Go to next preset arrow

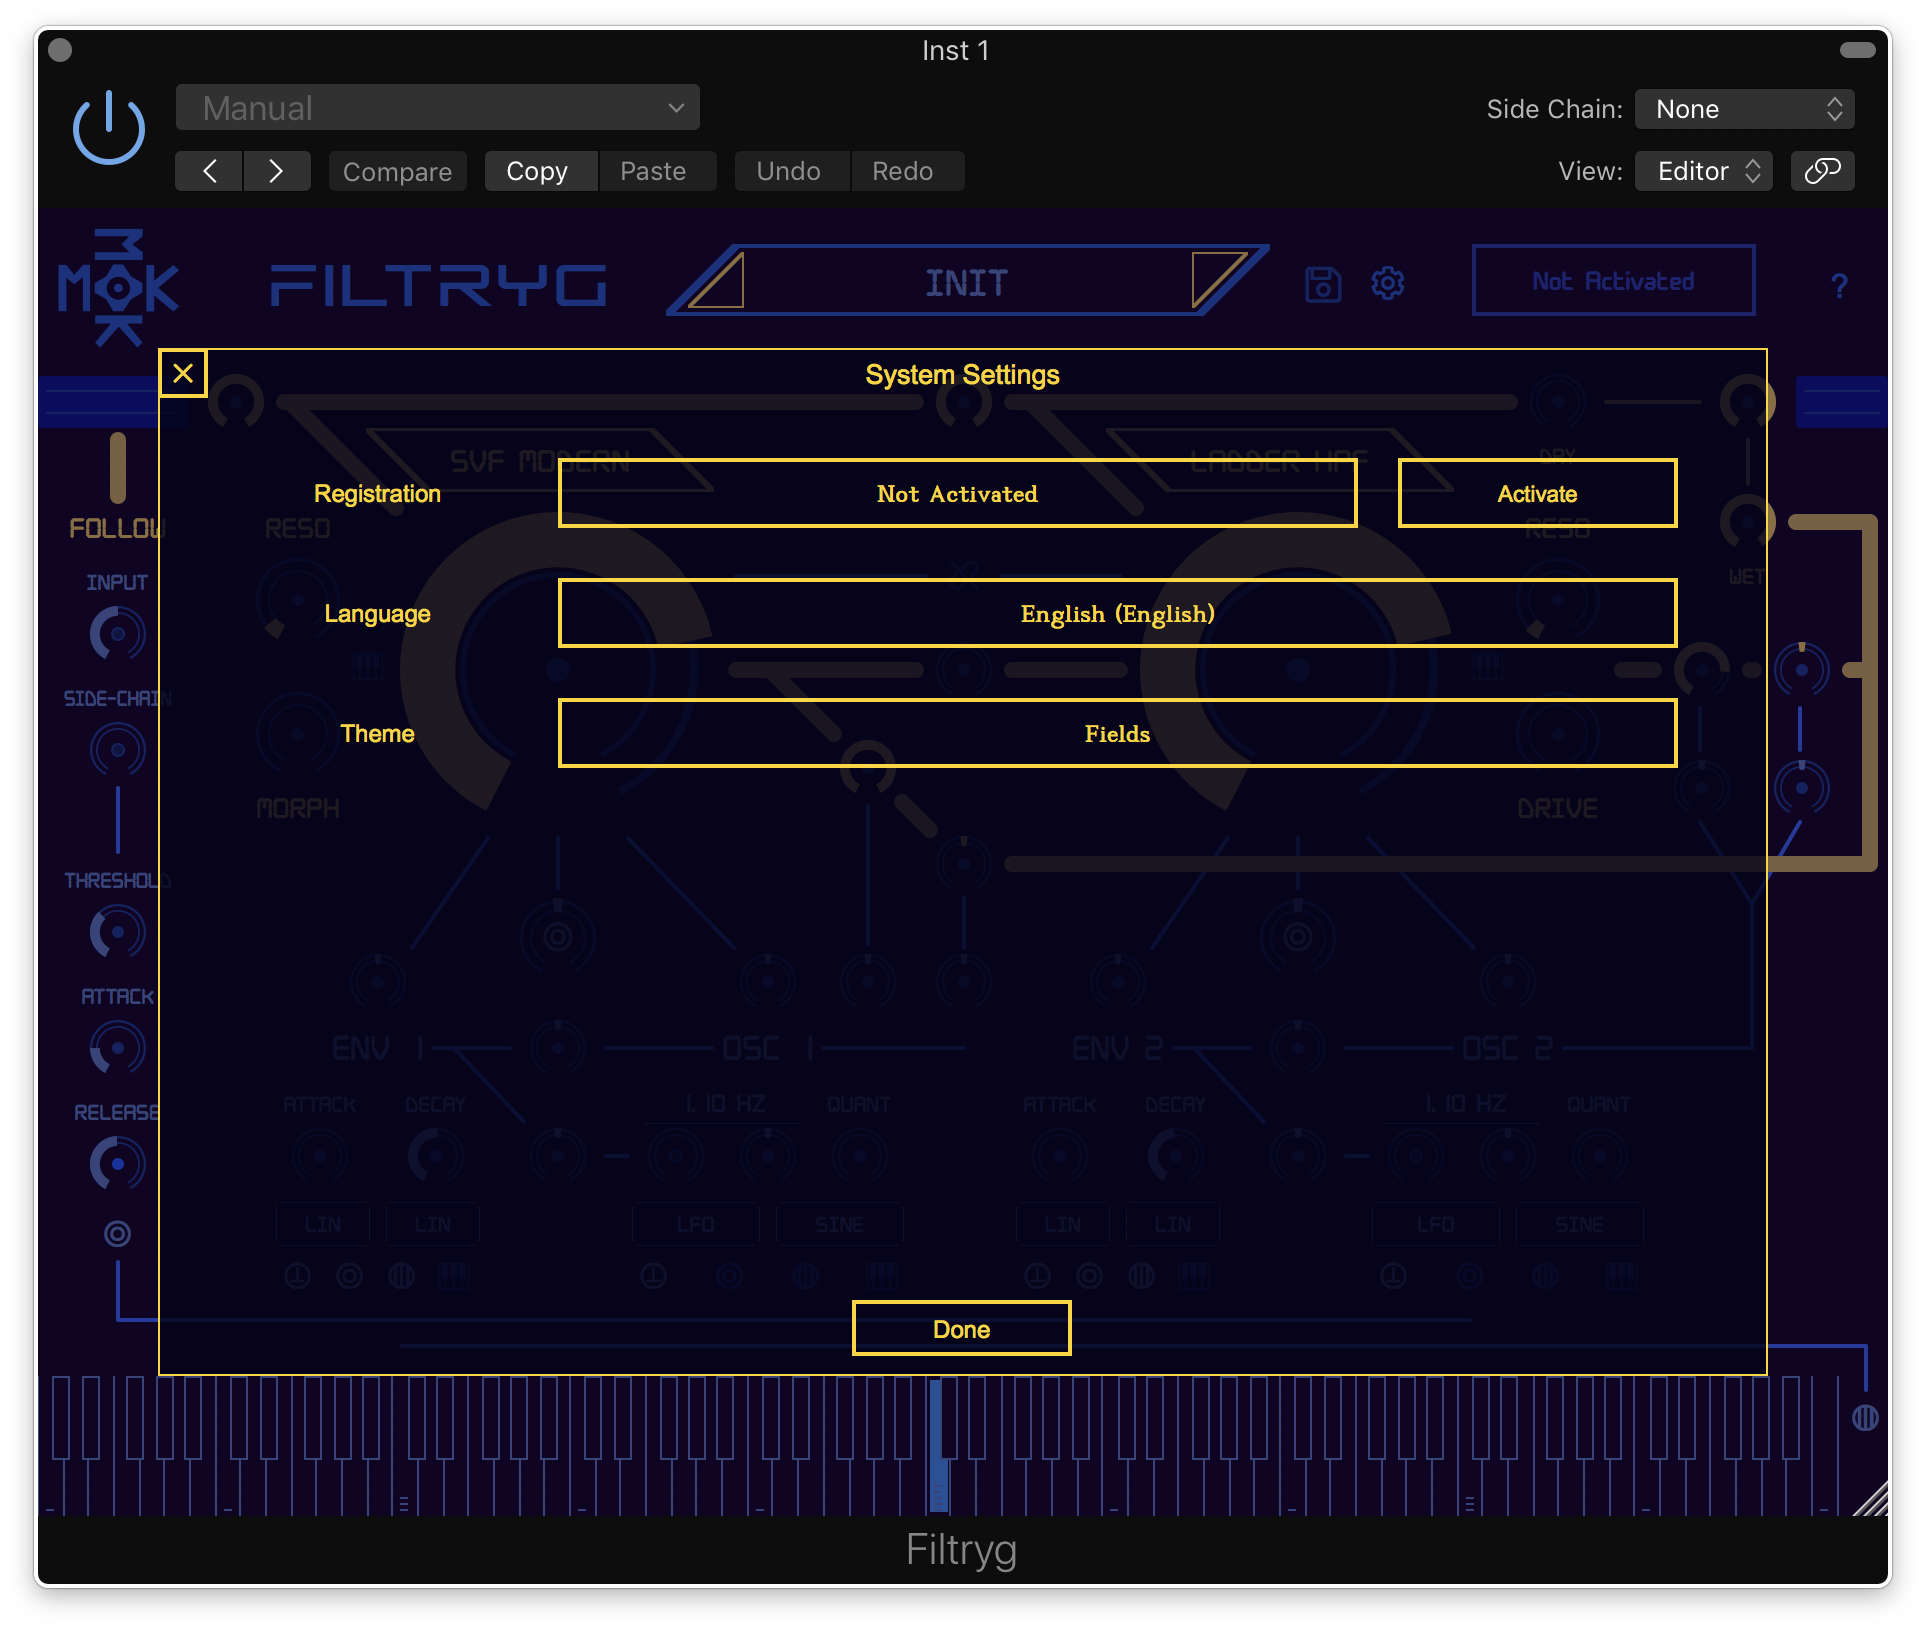pyautogui.click(x=276, y=171)
